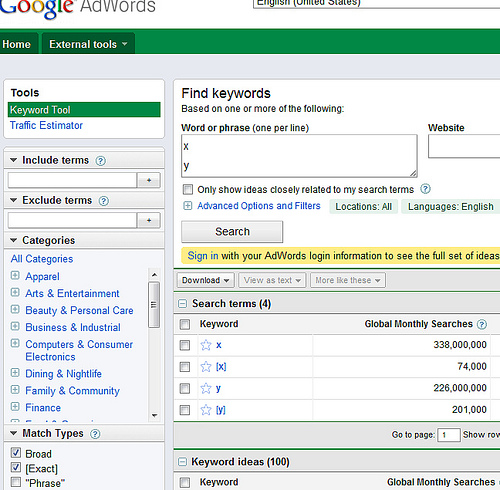This screenshot has width=500, height=490.
Task: Click categories scrollbar down arrow
Action: [x=154, y=415]
